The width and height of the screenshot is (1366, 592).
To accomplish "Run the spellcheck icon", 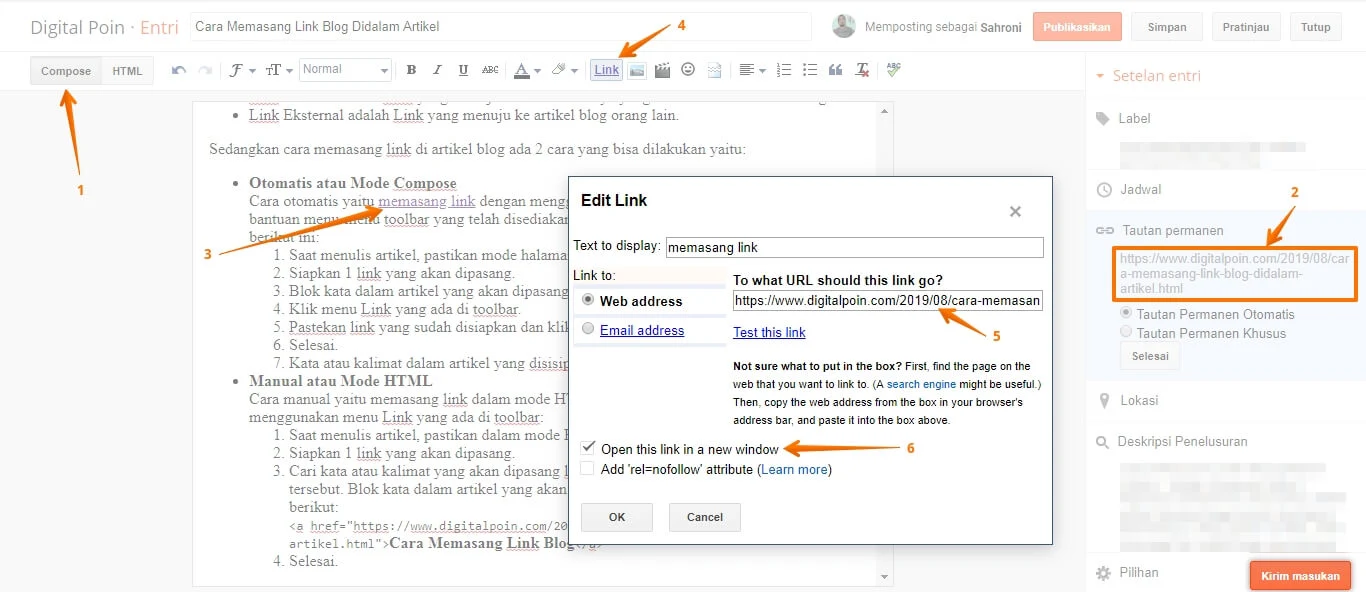I will pyautogui.click(x=891, y=69).
